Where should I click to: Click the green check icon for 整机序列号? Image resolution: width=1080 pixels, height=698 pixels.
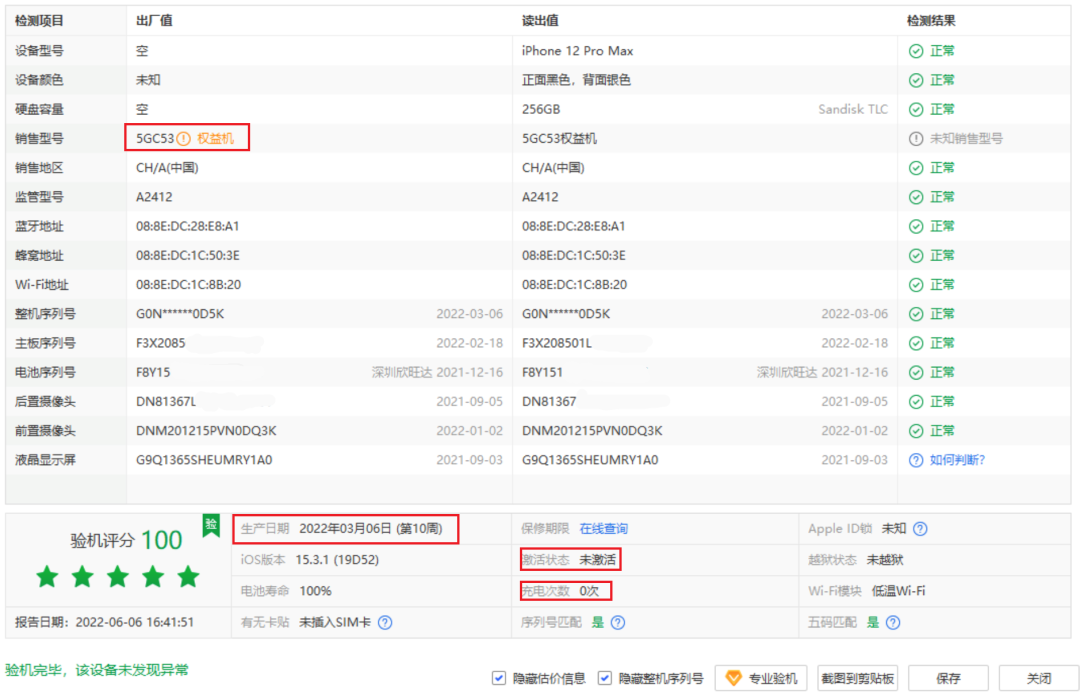coord(915,314)
